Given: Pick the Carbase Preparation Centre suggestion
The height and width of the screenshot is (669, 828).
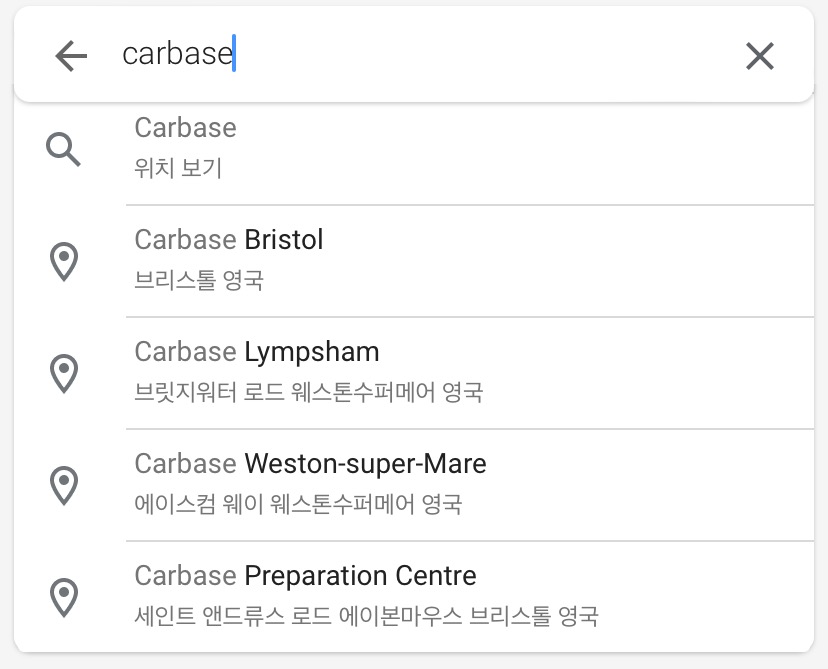Looking at the screenshot, I should point(414,597).
